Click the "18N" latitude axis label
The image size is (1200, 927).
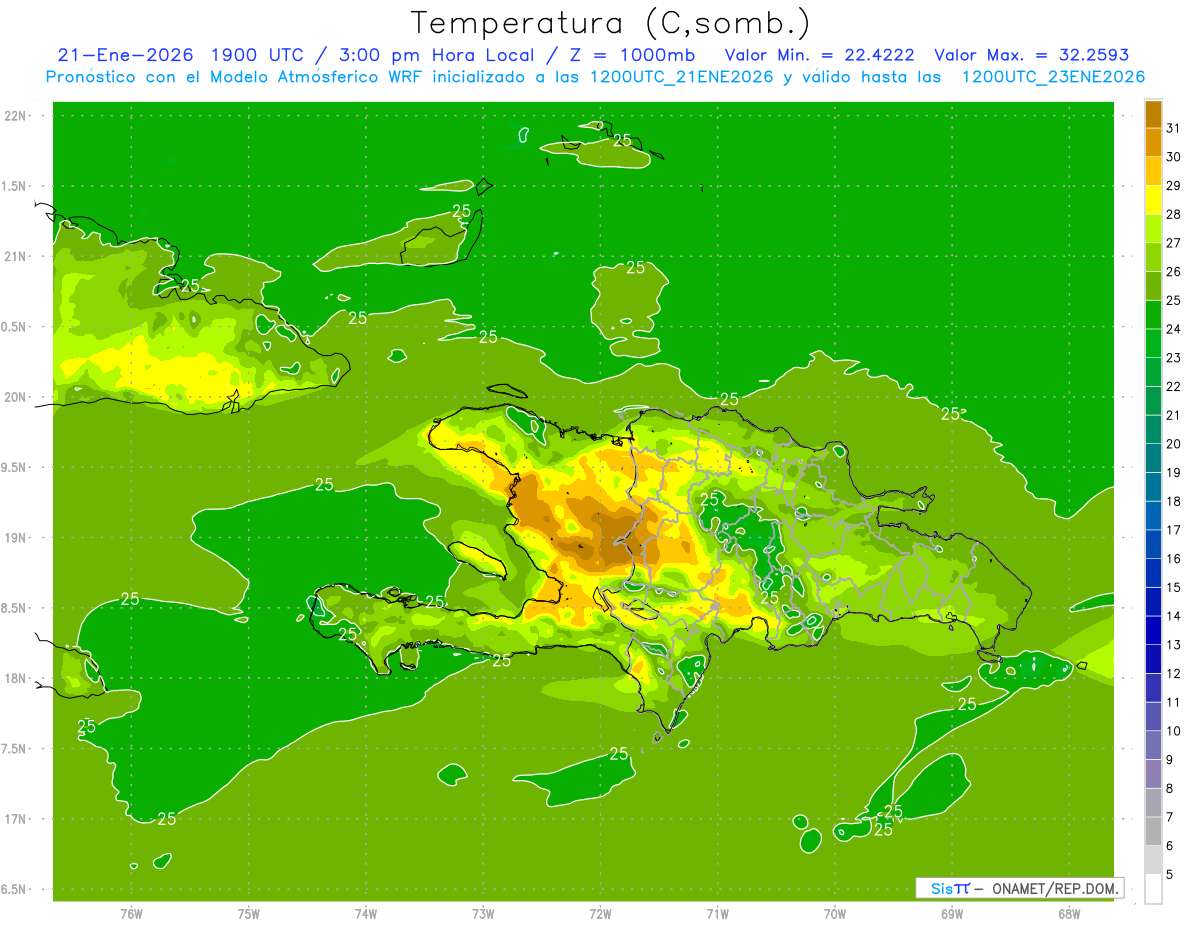click(x=14, y=678)
